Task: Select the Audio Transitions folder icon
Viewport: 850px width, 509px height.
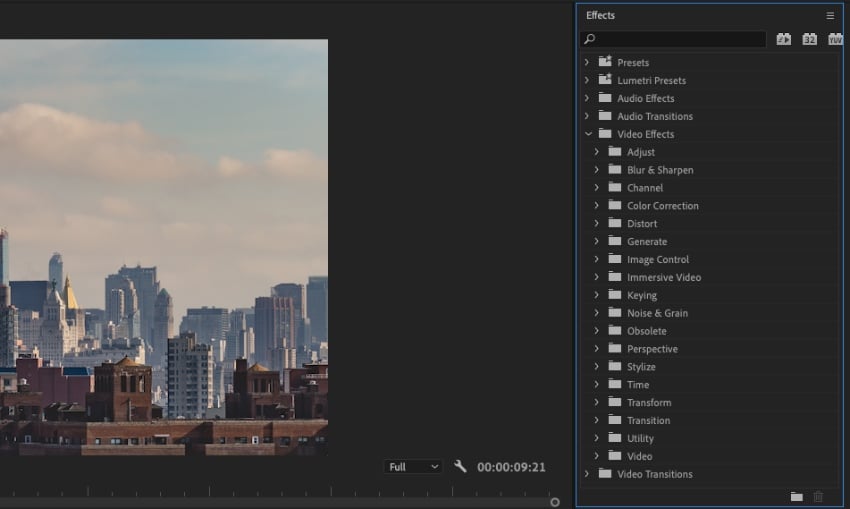Action: click(x=605, y=115)
